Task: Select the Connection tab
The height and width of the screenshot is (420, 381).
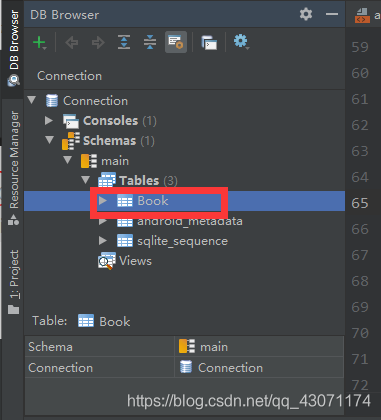Action: (x=69, y=76)
